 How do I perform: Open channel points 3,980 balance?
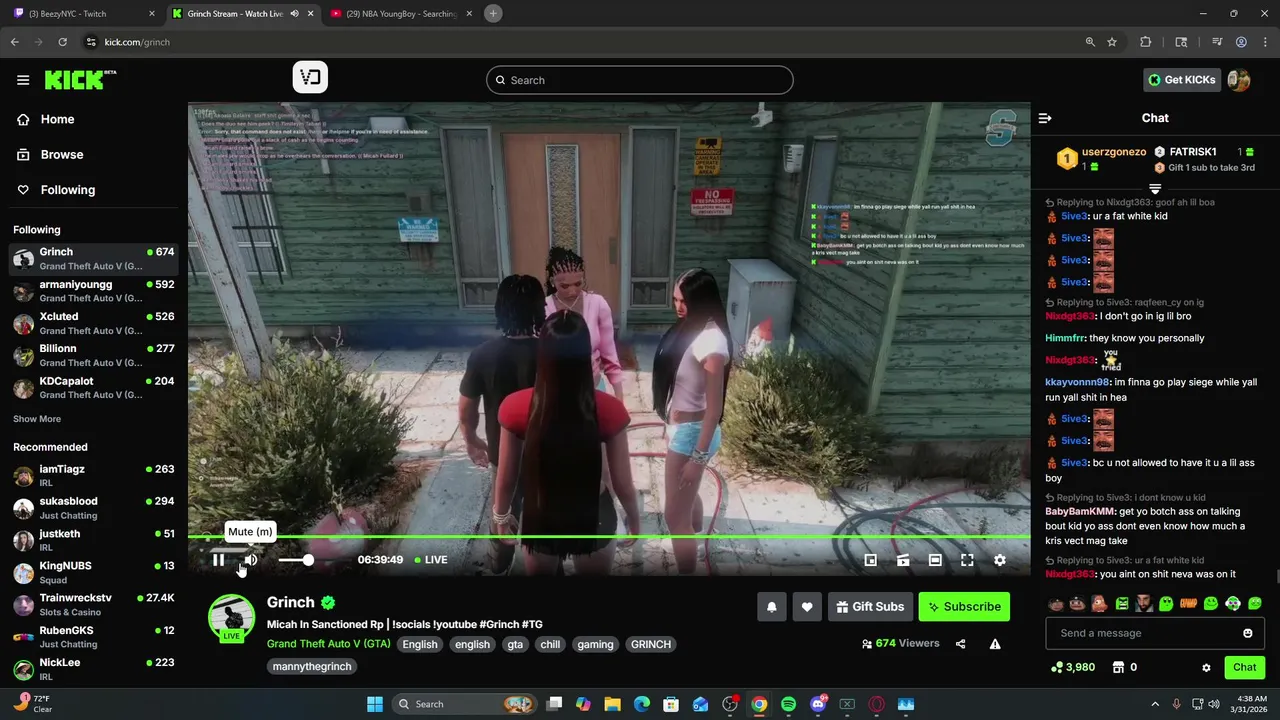(x=1073, y=667)
